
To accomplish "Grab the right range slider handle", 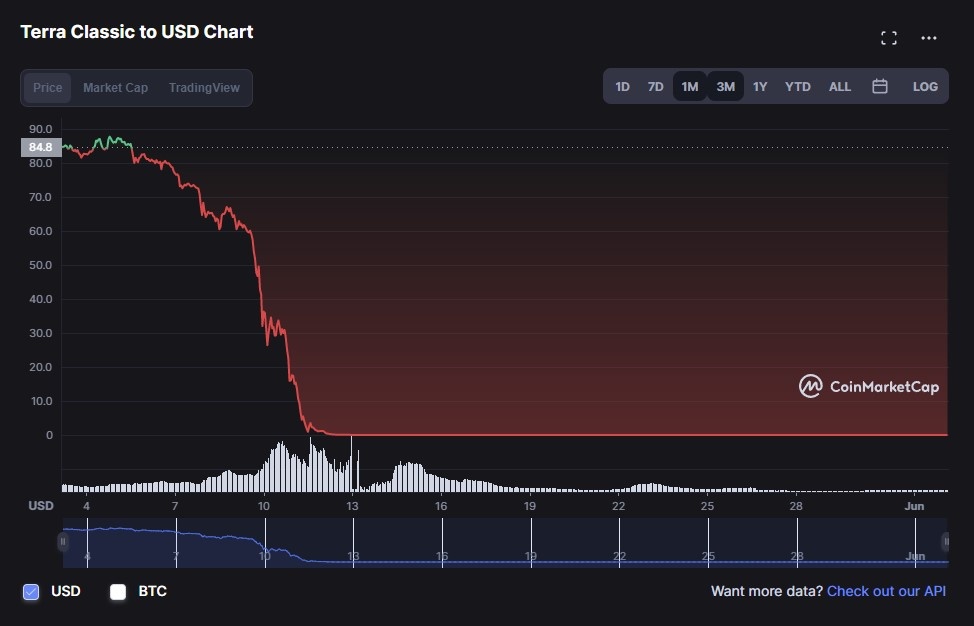I will click(945, 542).
